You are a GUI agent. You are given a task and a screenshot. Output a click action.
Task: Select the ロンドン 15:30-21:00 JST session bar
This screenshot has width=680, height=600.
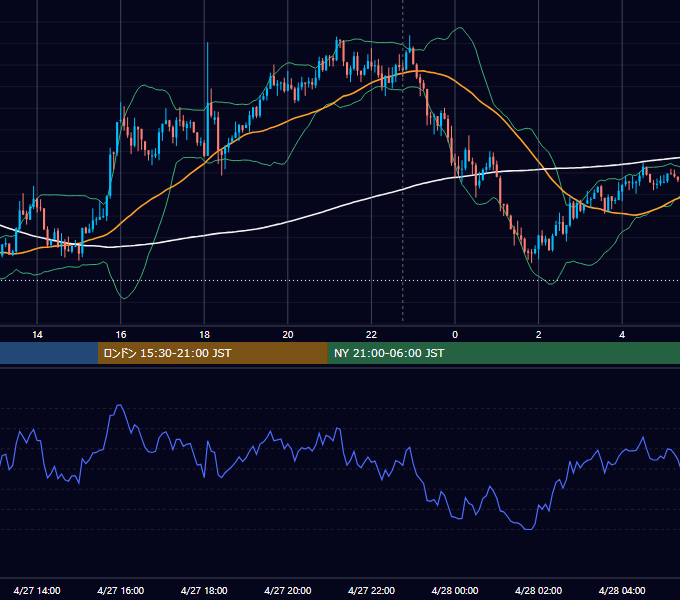click(x=212, y=353)
